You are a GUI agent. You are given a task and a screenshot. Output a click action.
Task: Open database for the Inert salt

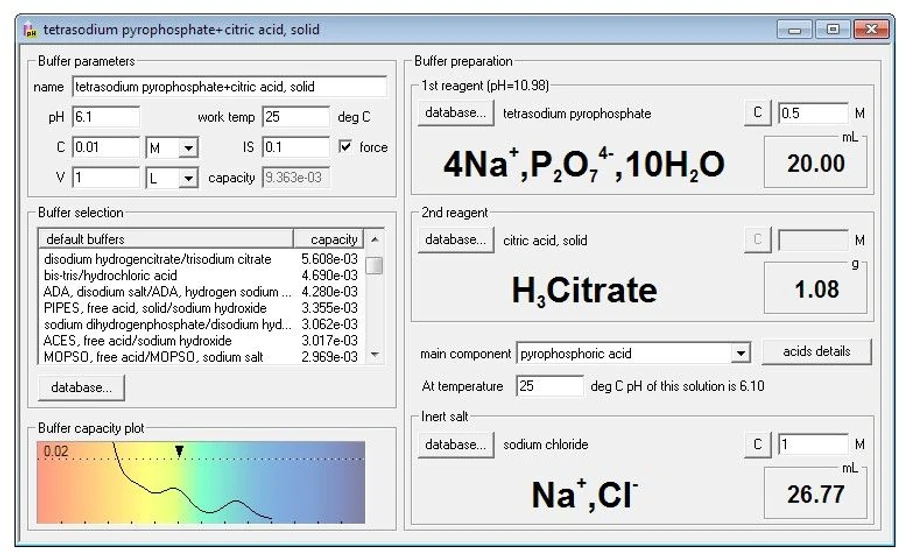(x=456, y=444)
